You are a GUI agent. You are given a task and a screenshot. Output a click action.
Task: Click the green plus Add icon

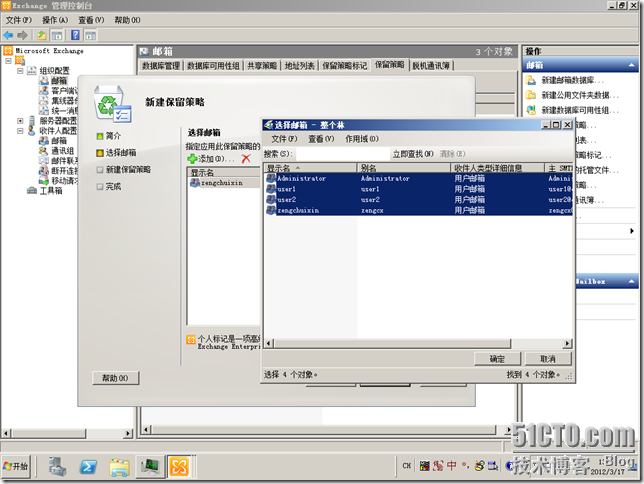[x=193, y=159]
